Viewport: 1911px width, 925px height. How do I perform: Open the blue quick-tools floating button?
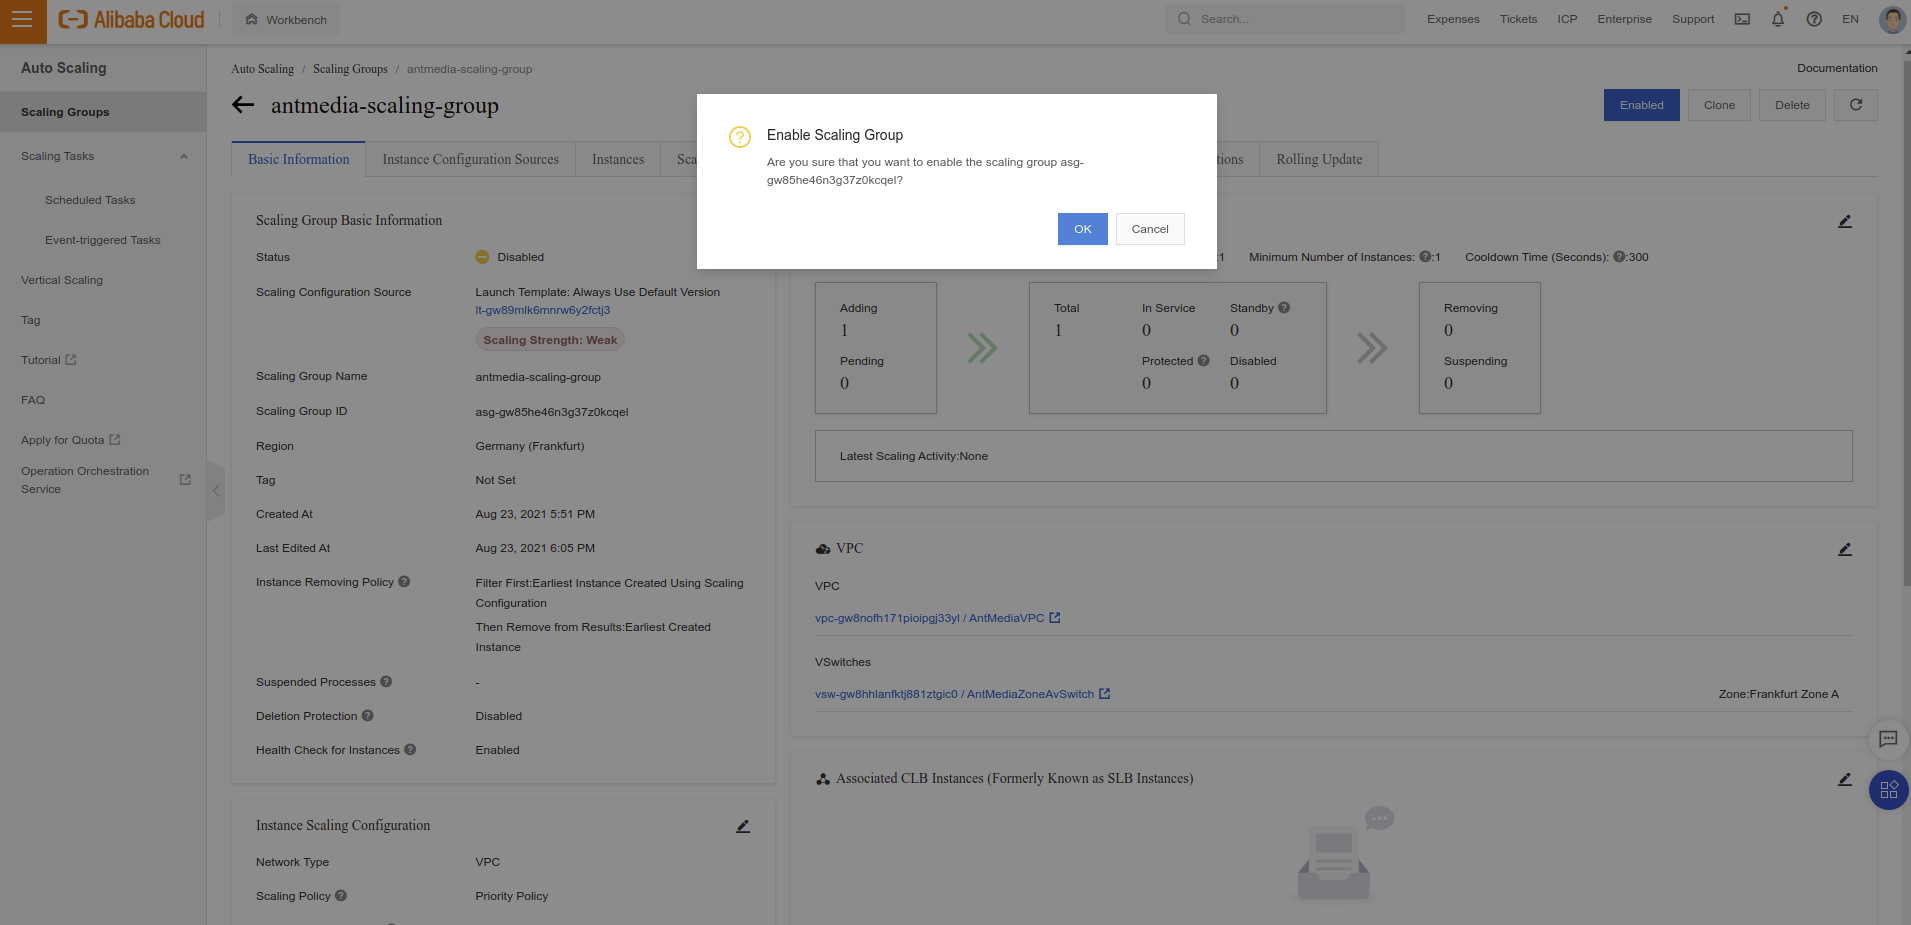coord(1888,790)
